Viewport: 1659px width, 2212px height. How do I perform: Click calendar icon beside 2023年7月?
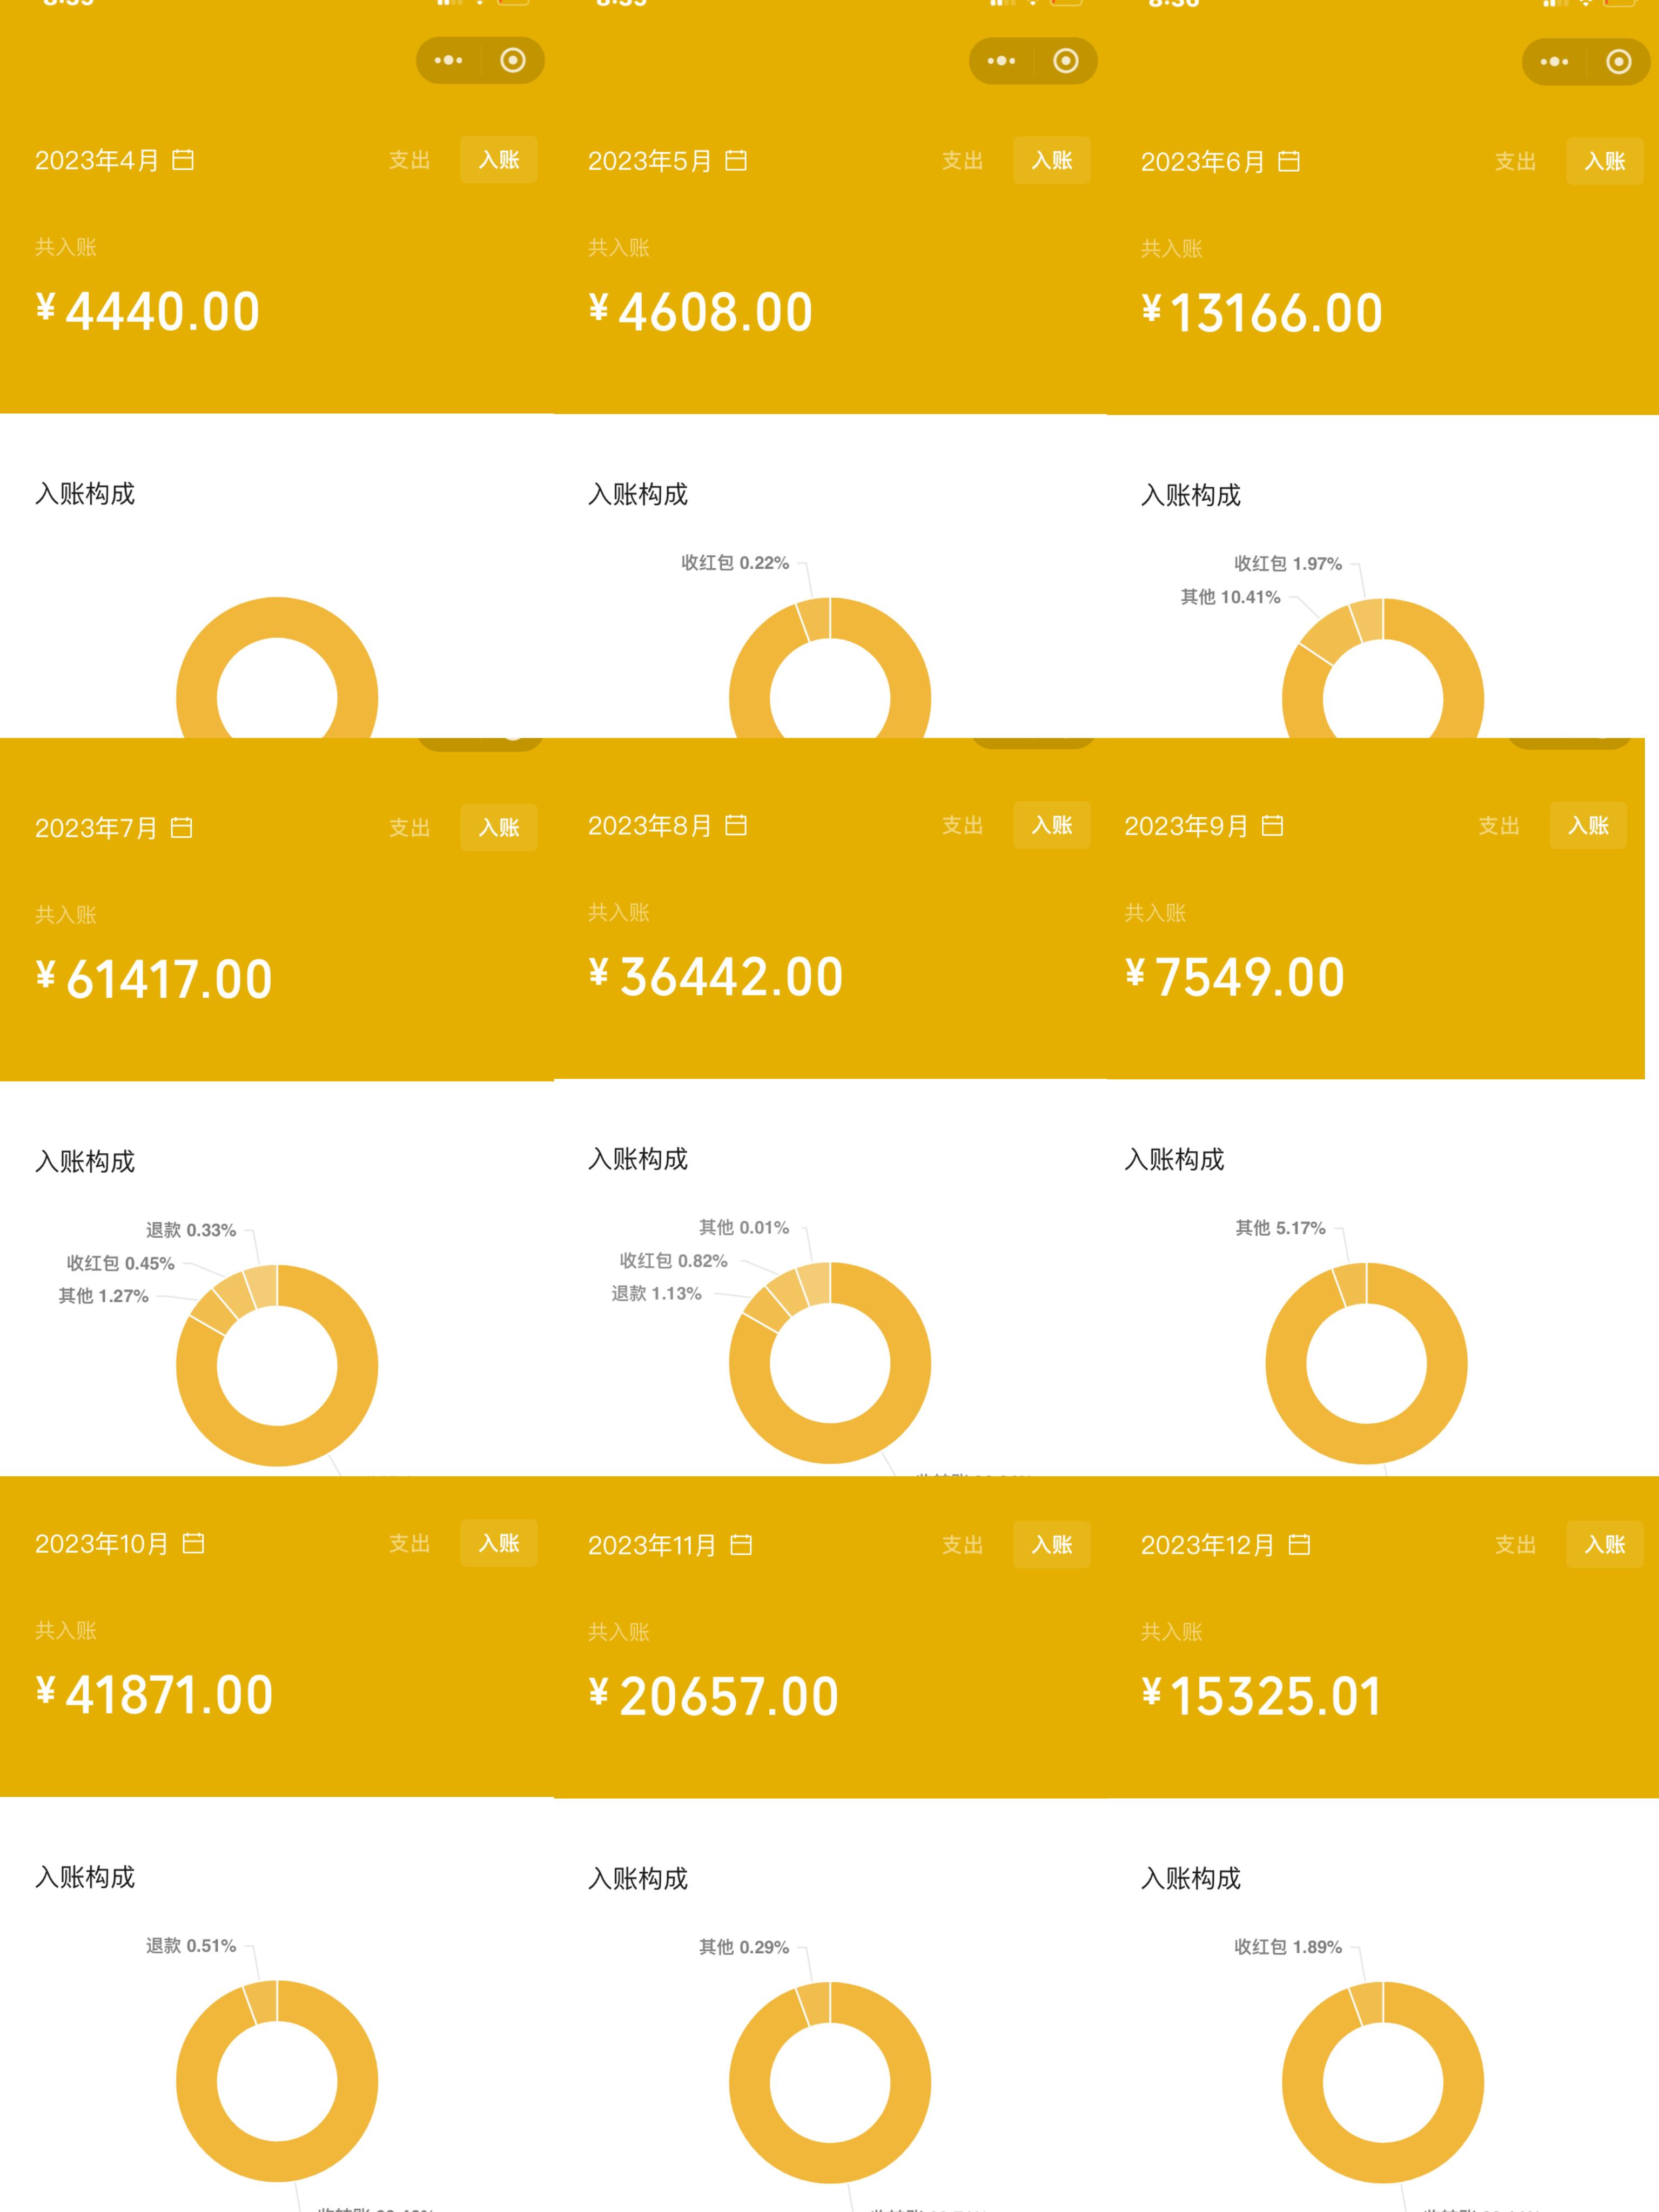182,828
